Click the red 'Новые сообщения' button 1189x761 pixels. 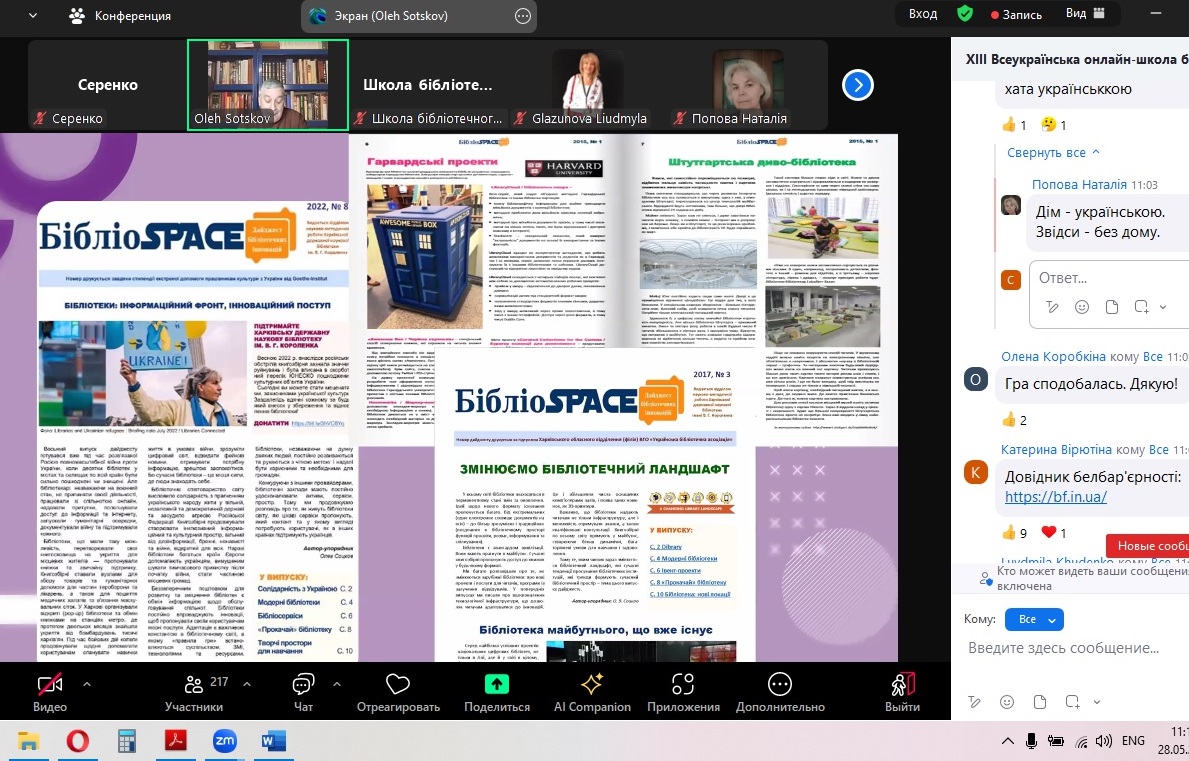(x=1148, y=546)
